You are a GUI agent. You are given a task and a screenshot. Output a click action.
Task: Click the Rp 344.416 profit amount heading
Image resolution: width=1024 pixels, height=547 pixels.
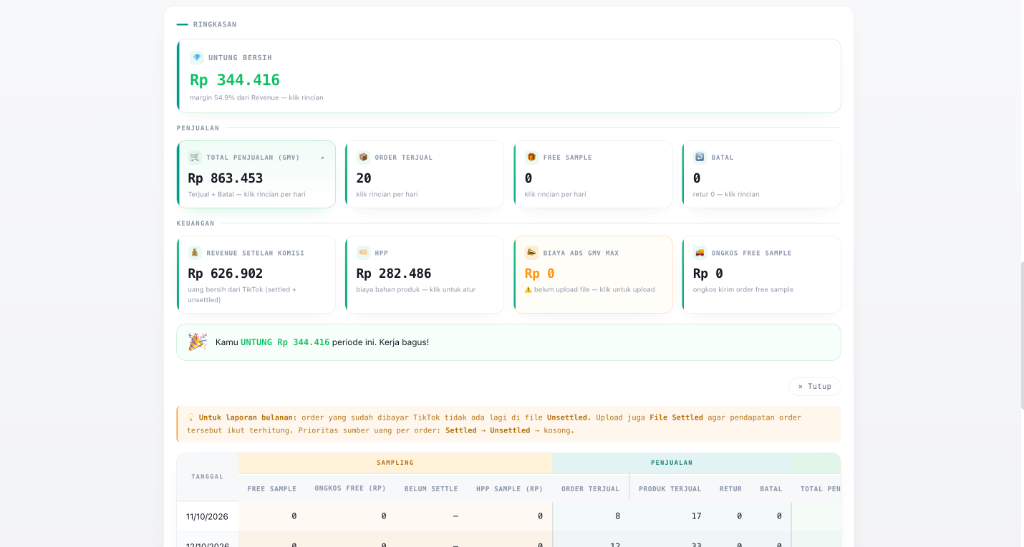[x=234, y=80]
